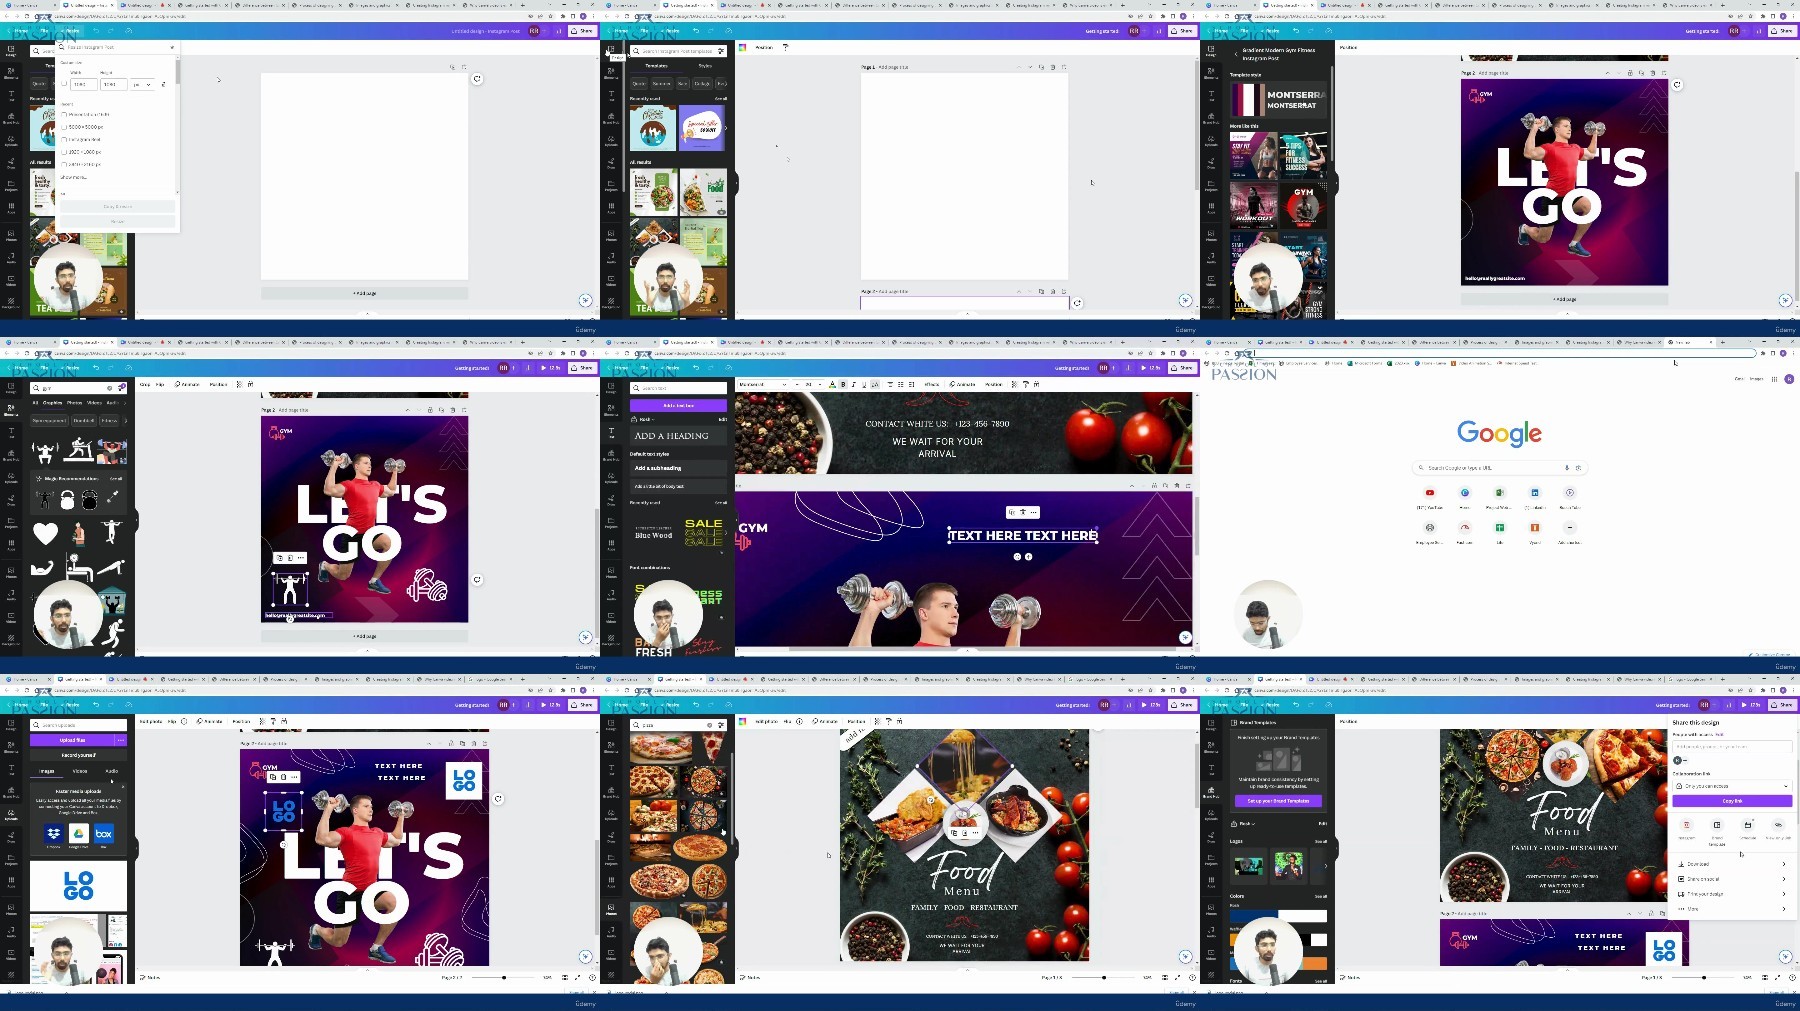
Task: Switch to the Templates tab in the design panel
Action: tap(656, 66)
